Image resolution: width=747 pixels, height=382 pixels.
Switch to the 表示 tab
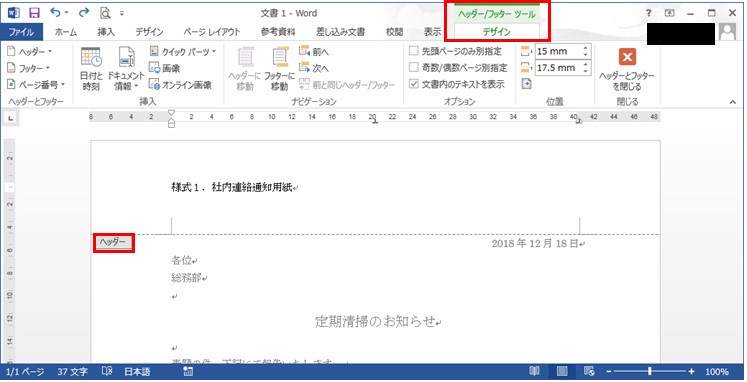point(432,32)
